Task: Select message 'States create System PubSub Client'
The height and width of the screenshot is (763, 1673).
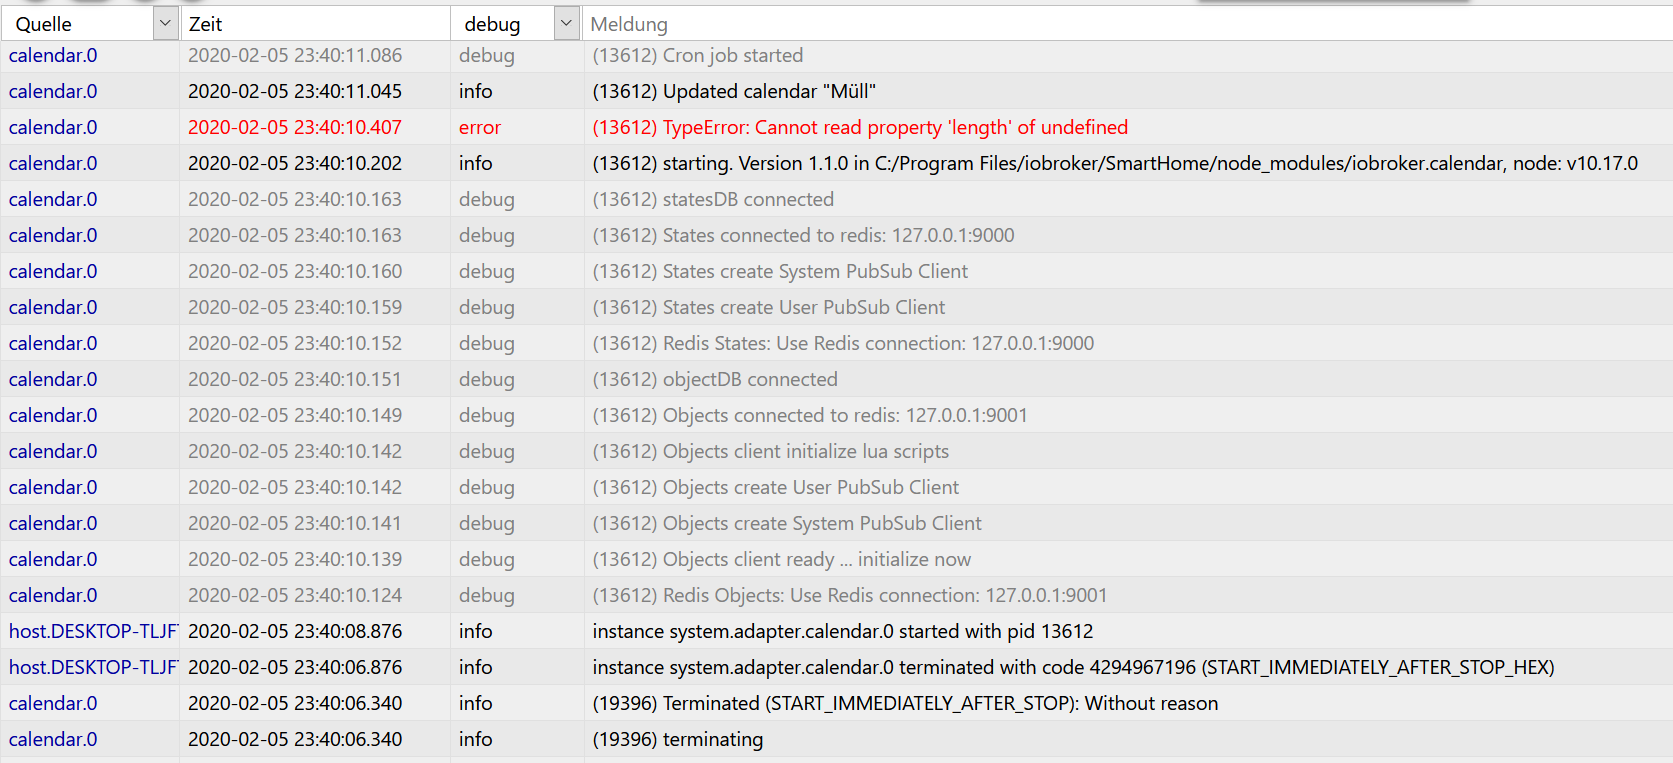Action: (x=780, y=271)
